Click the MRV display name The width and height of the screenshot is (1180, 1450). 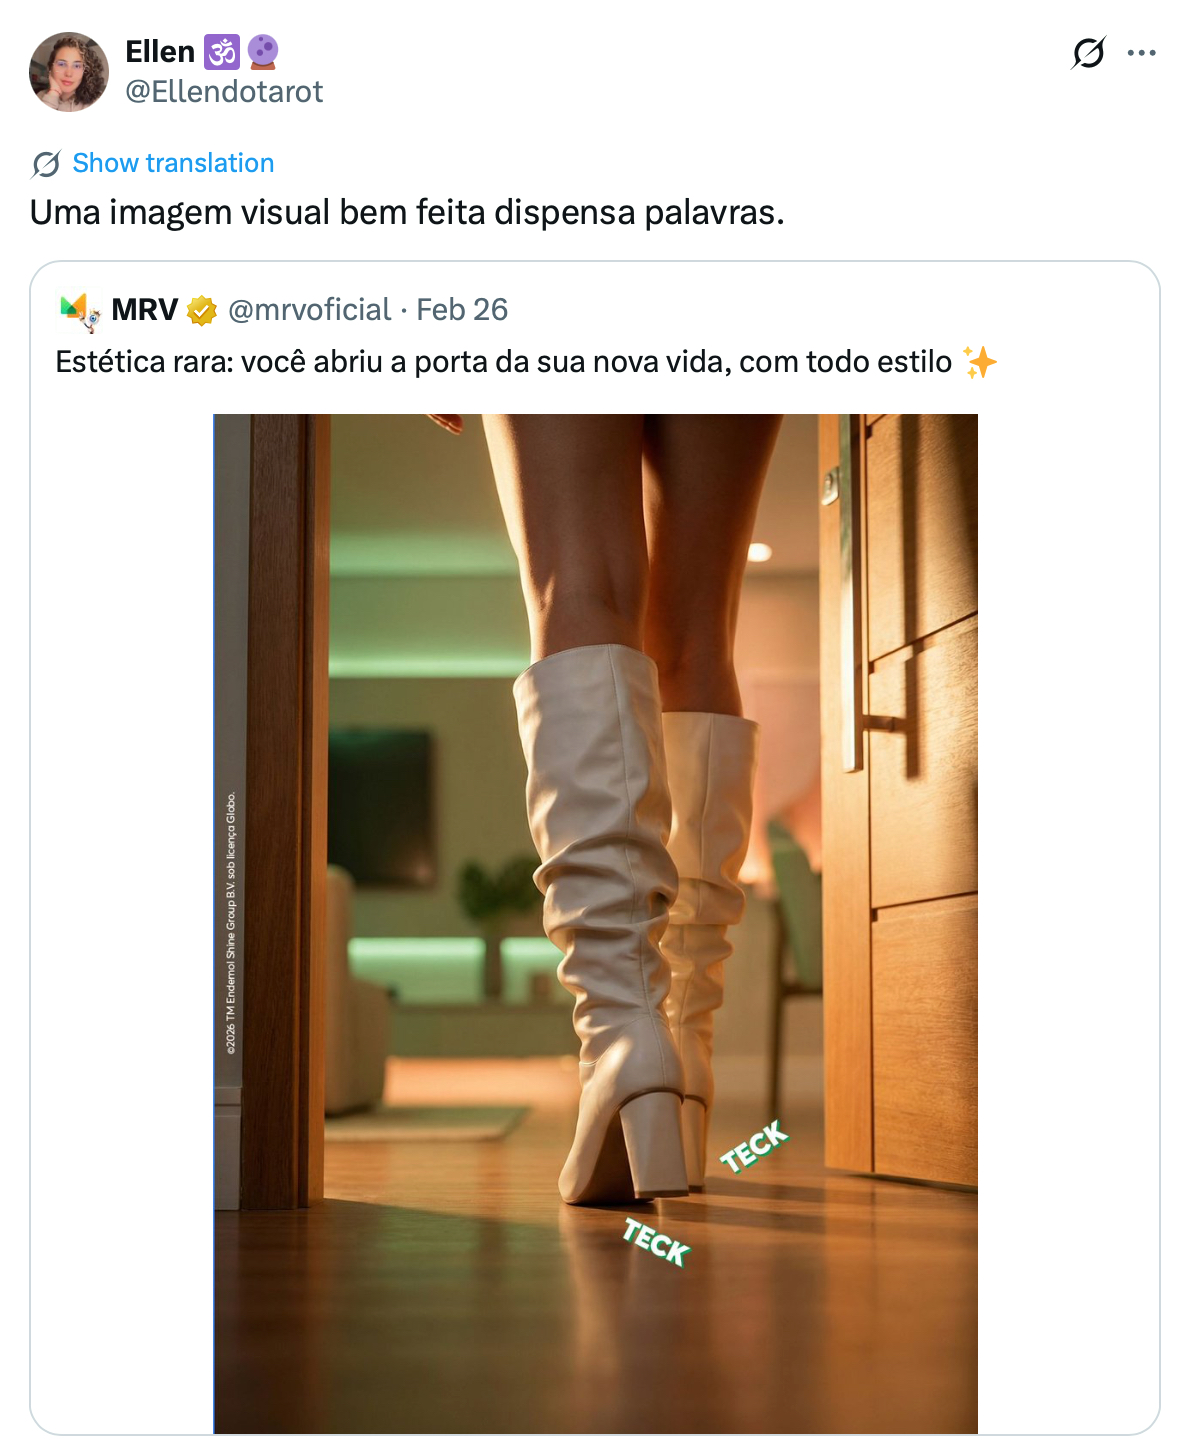coord(145,310)
